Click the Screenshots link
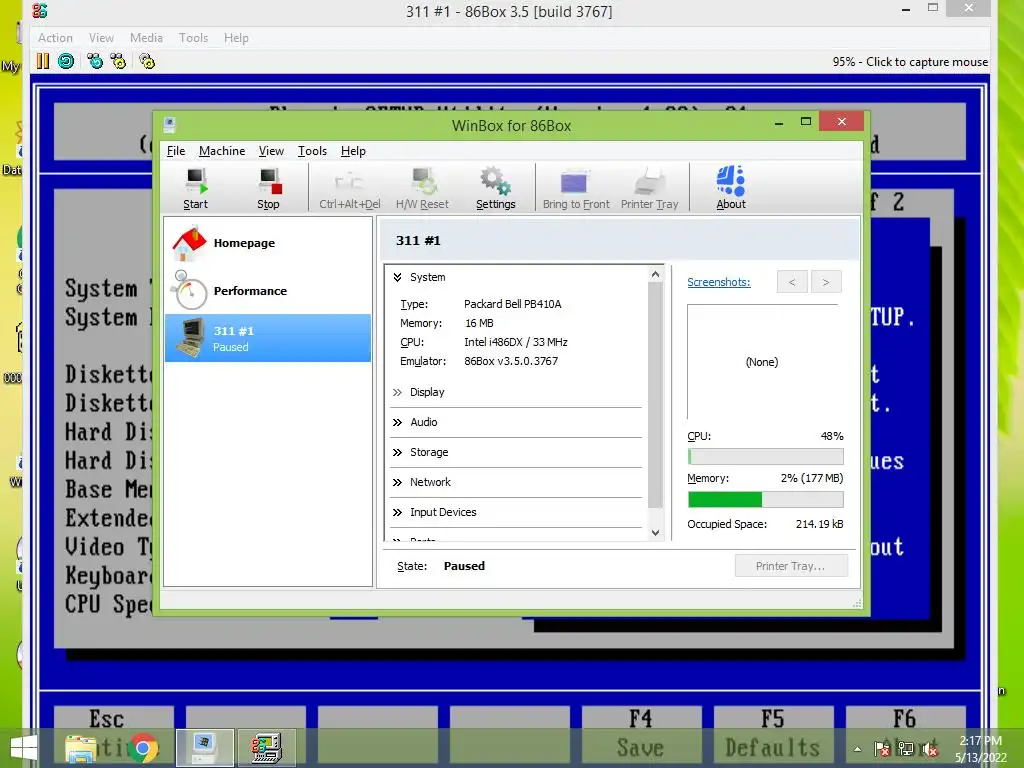This screenshot has width=1024, height=768. pos(718,282)
